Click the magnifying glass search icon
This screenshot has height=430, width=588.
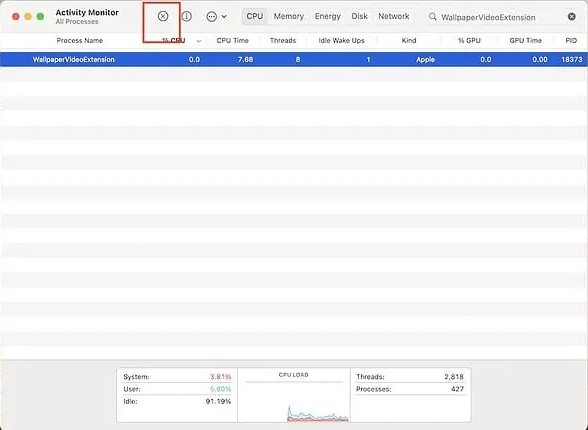(432, 17)
